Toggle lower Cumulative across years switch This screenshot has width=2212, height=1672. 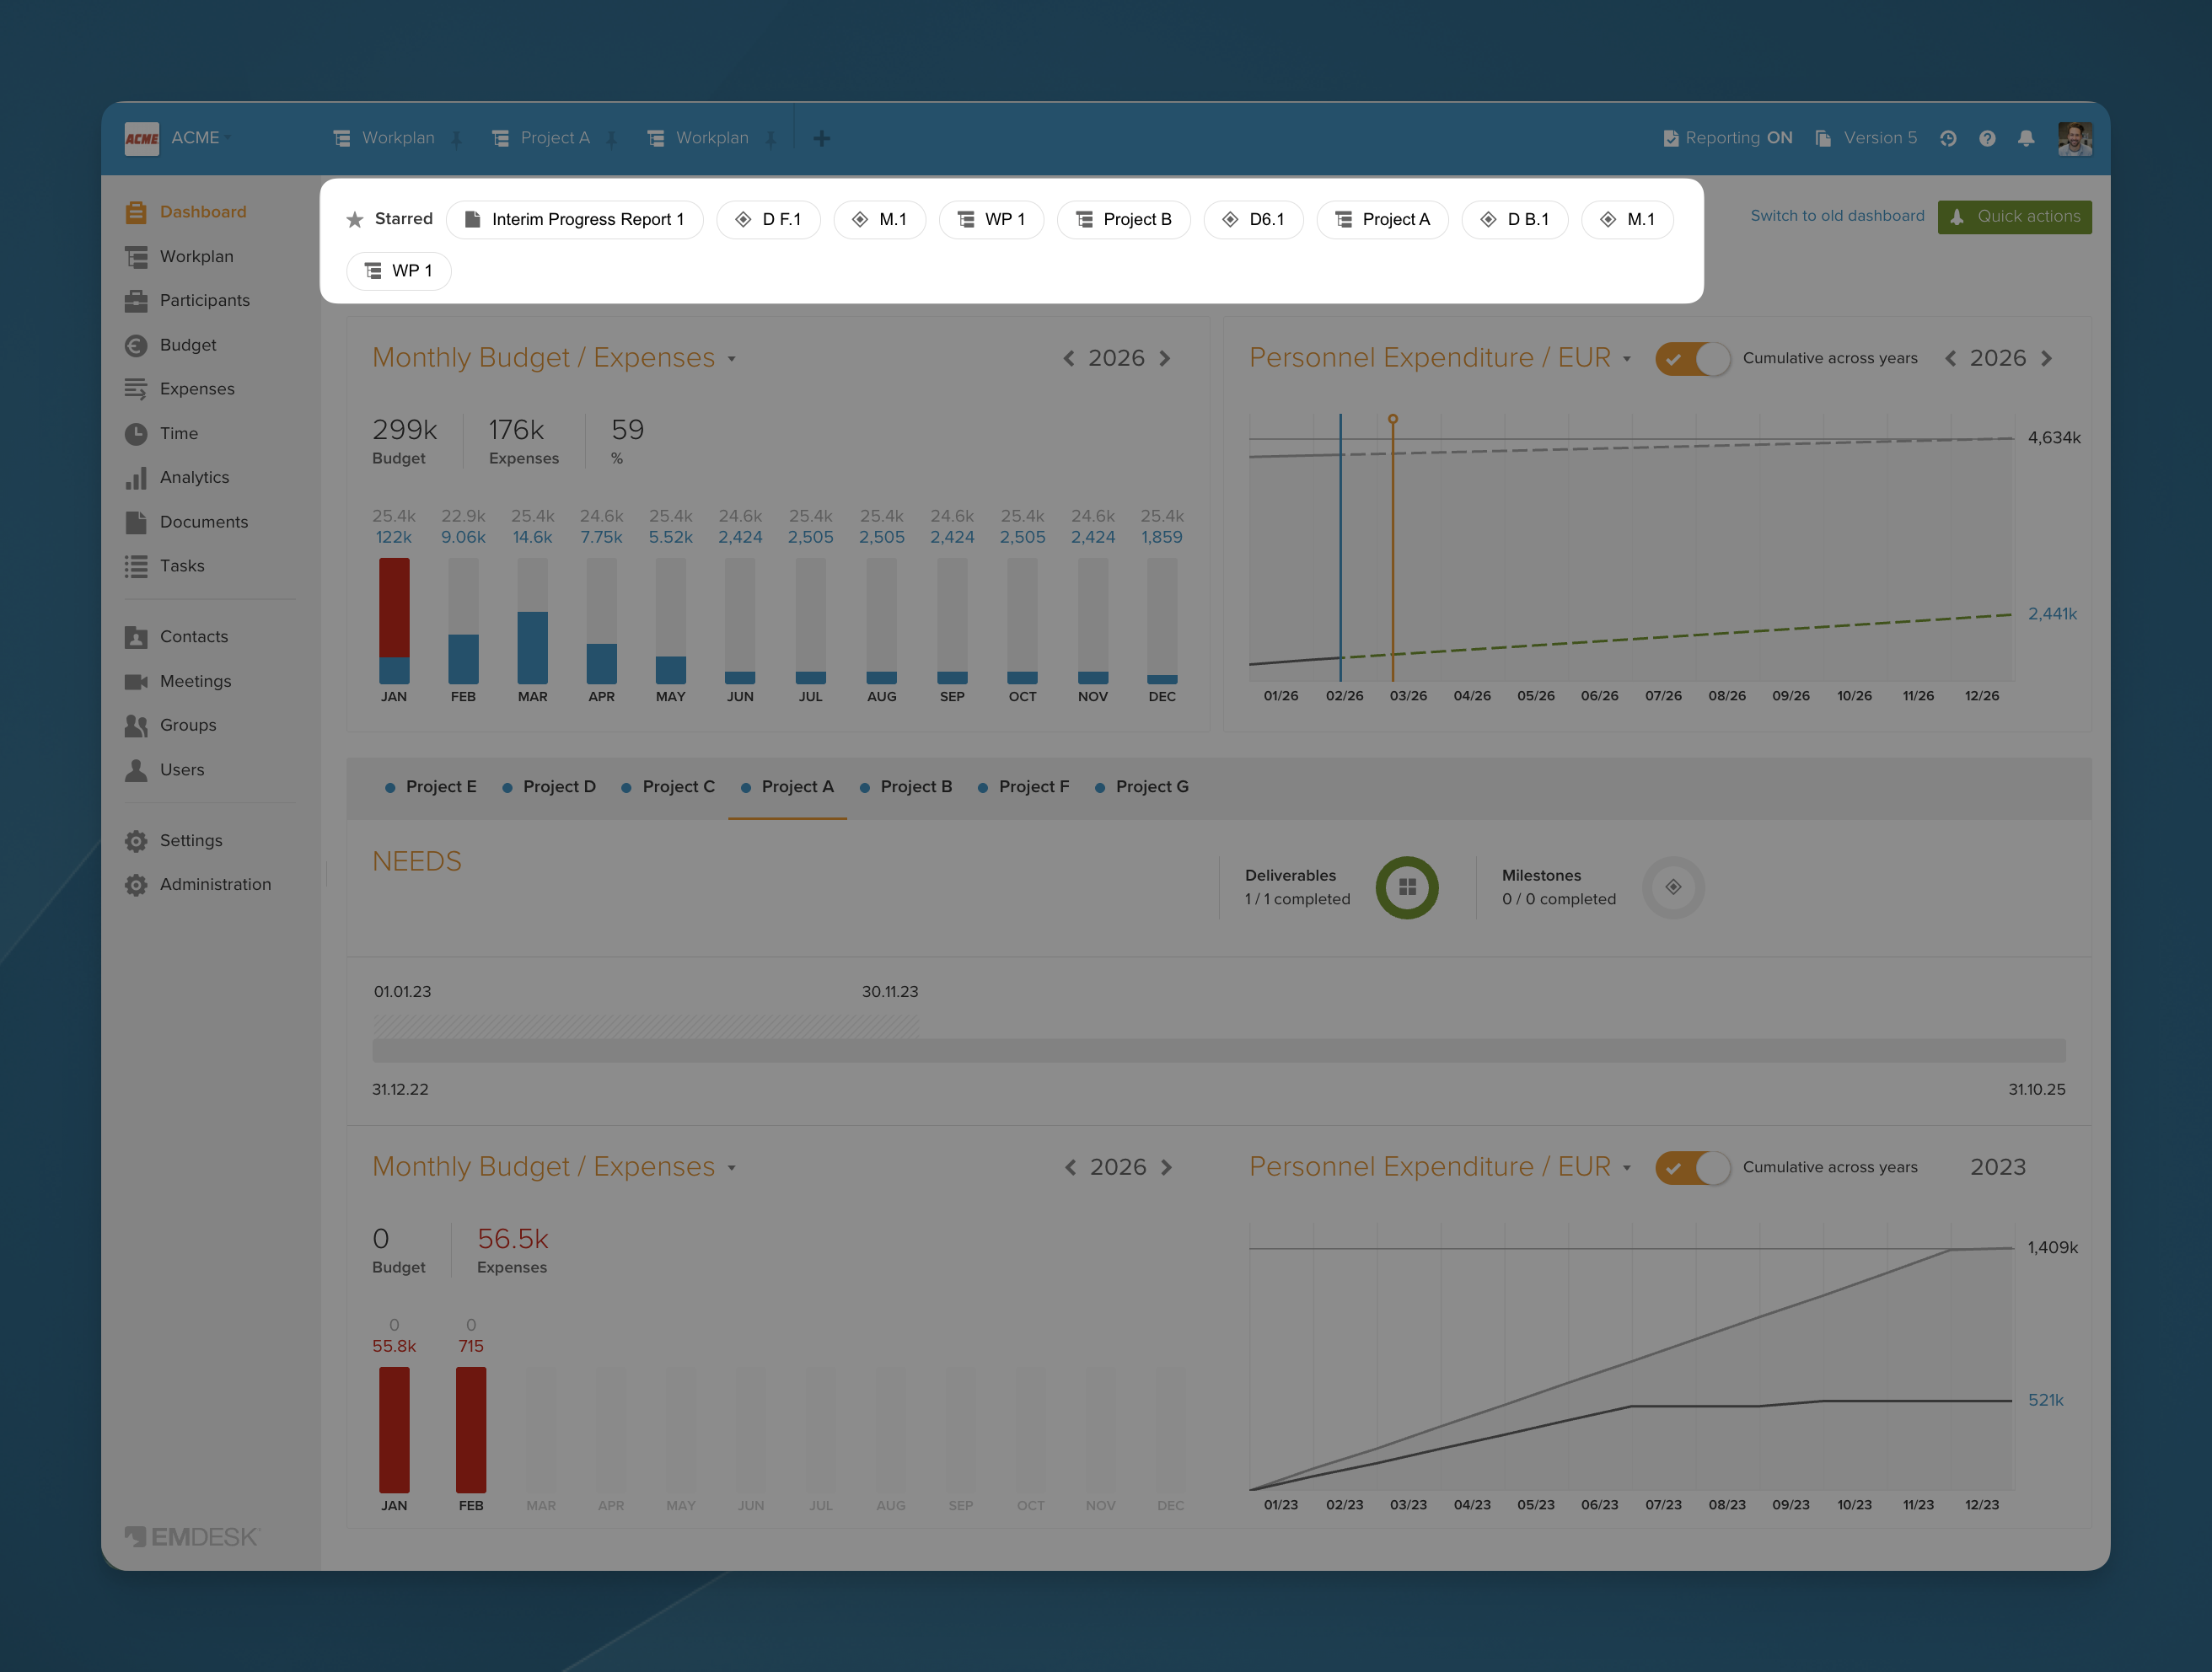tap(1691, 1167)
